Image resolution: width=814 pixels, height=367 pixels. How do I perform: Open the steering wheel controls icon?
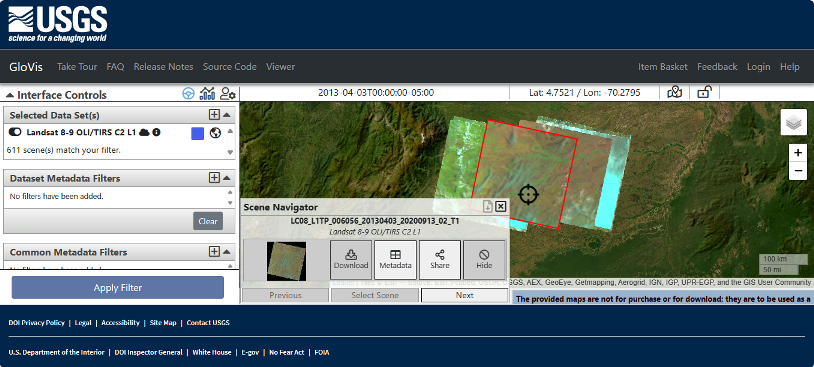click(x=188, y=93)
